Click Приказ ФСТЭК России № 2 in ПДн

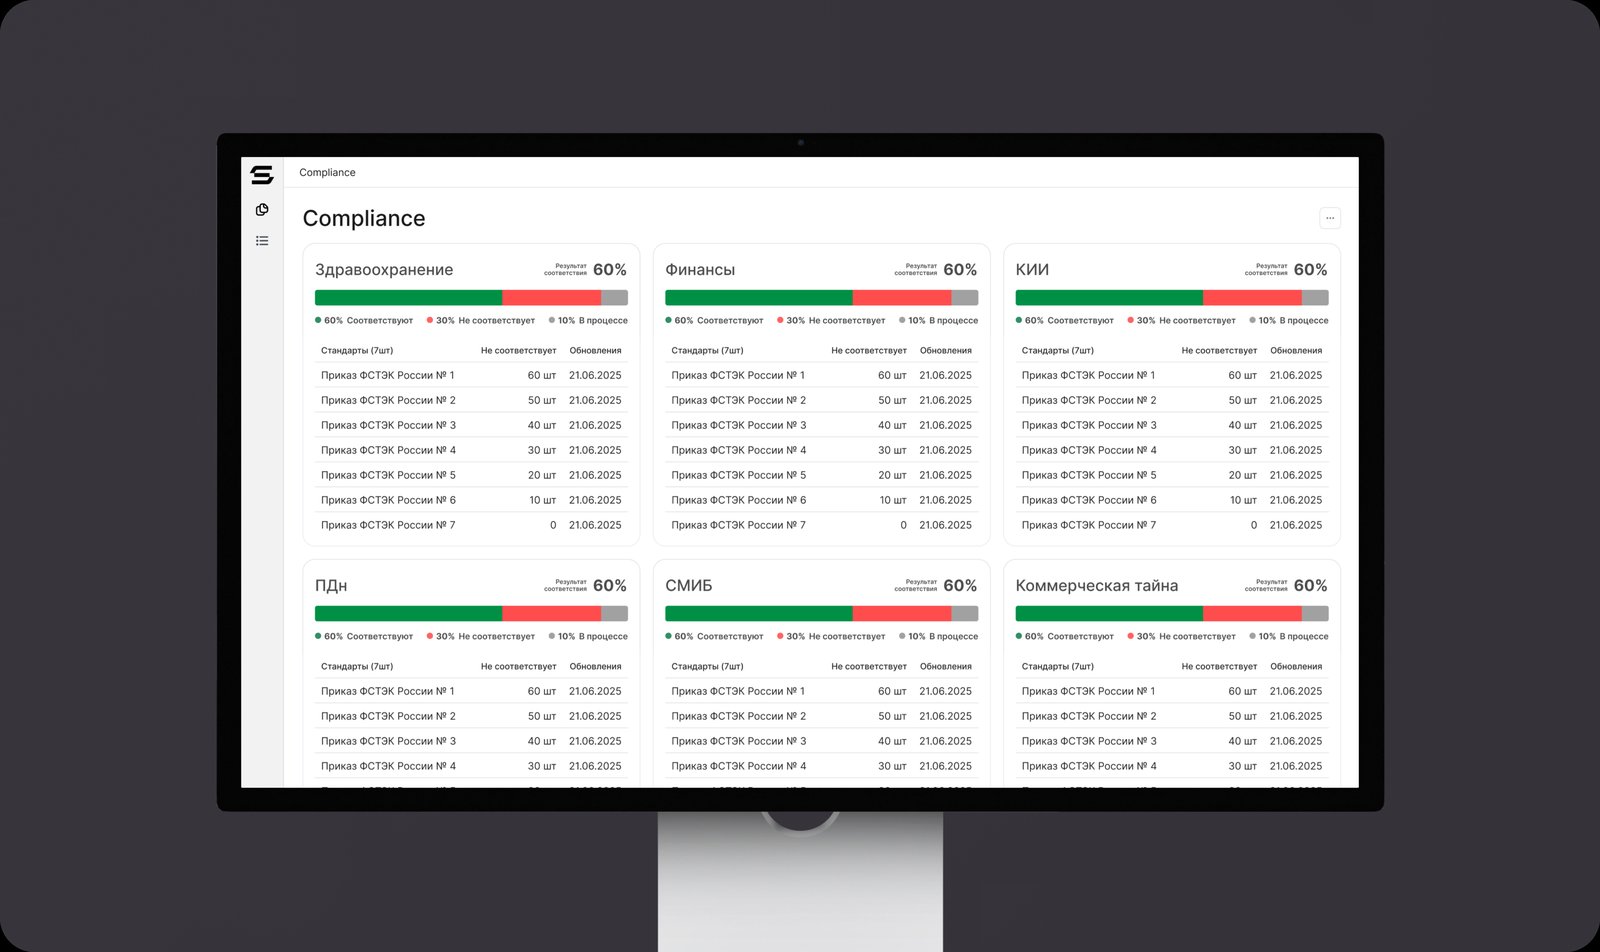(x=388, y=716)
